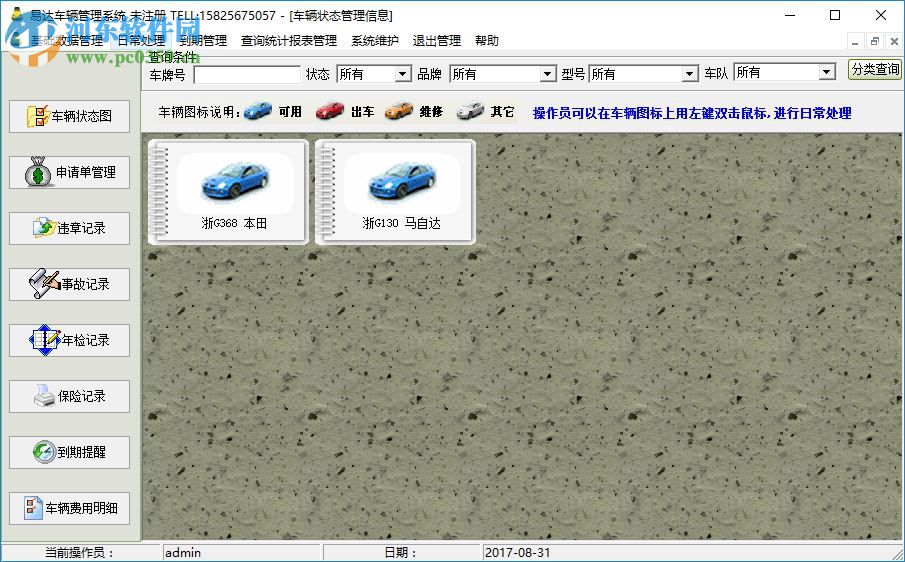Viewport: 905px width, 562px height.
Task: Click the orange 维修 legend car icon
Action: (x=399, y=111)
